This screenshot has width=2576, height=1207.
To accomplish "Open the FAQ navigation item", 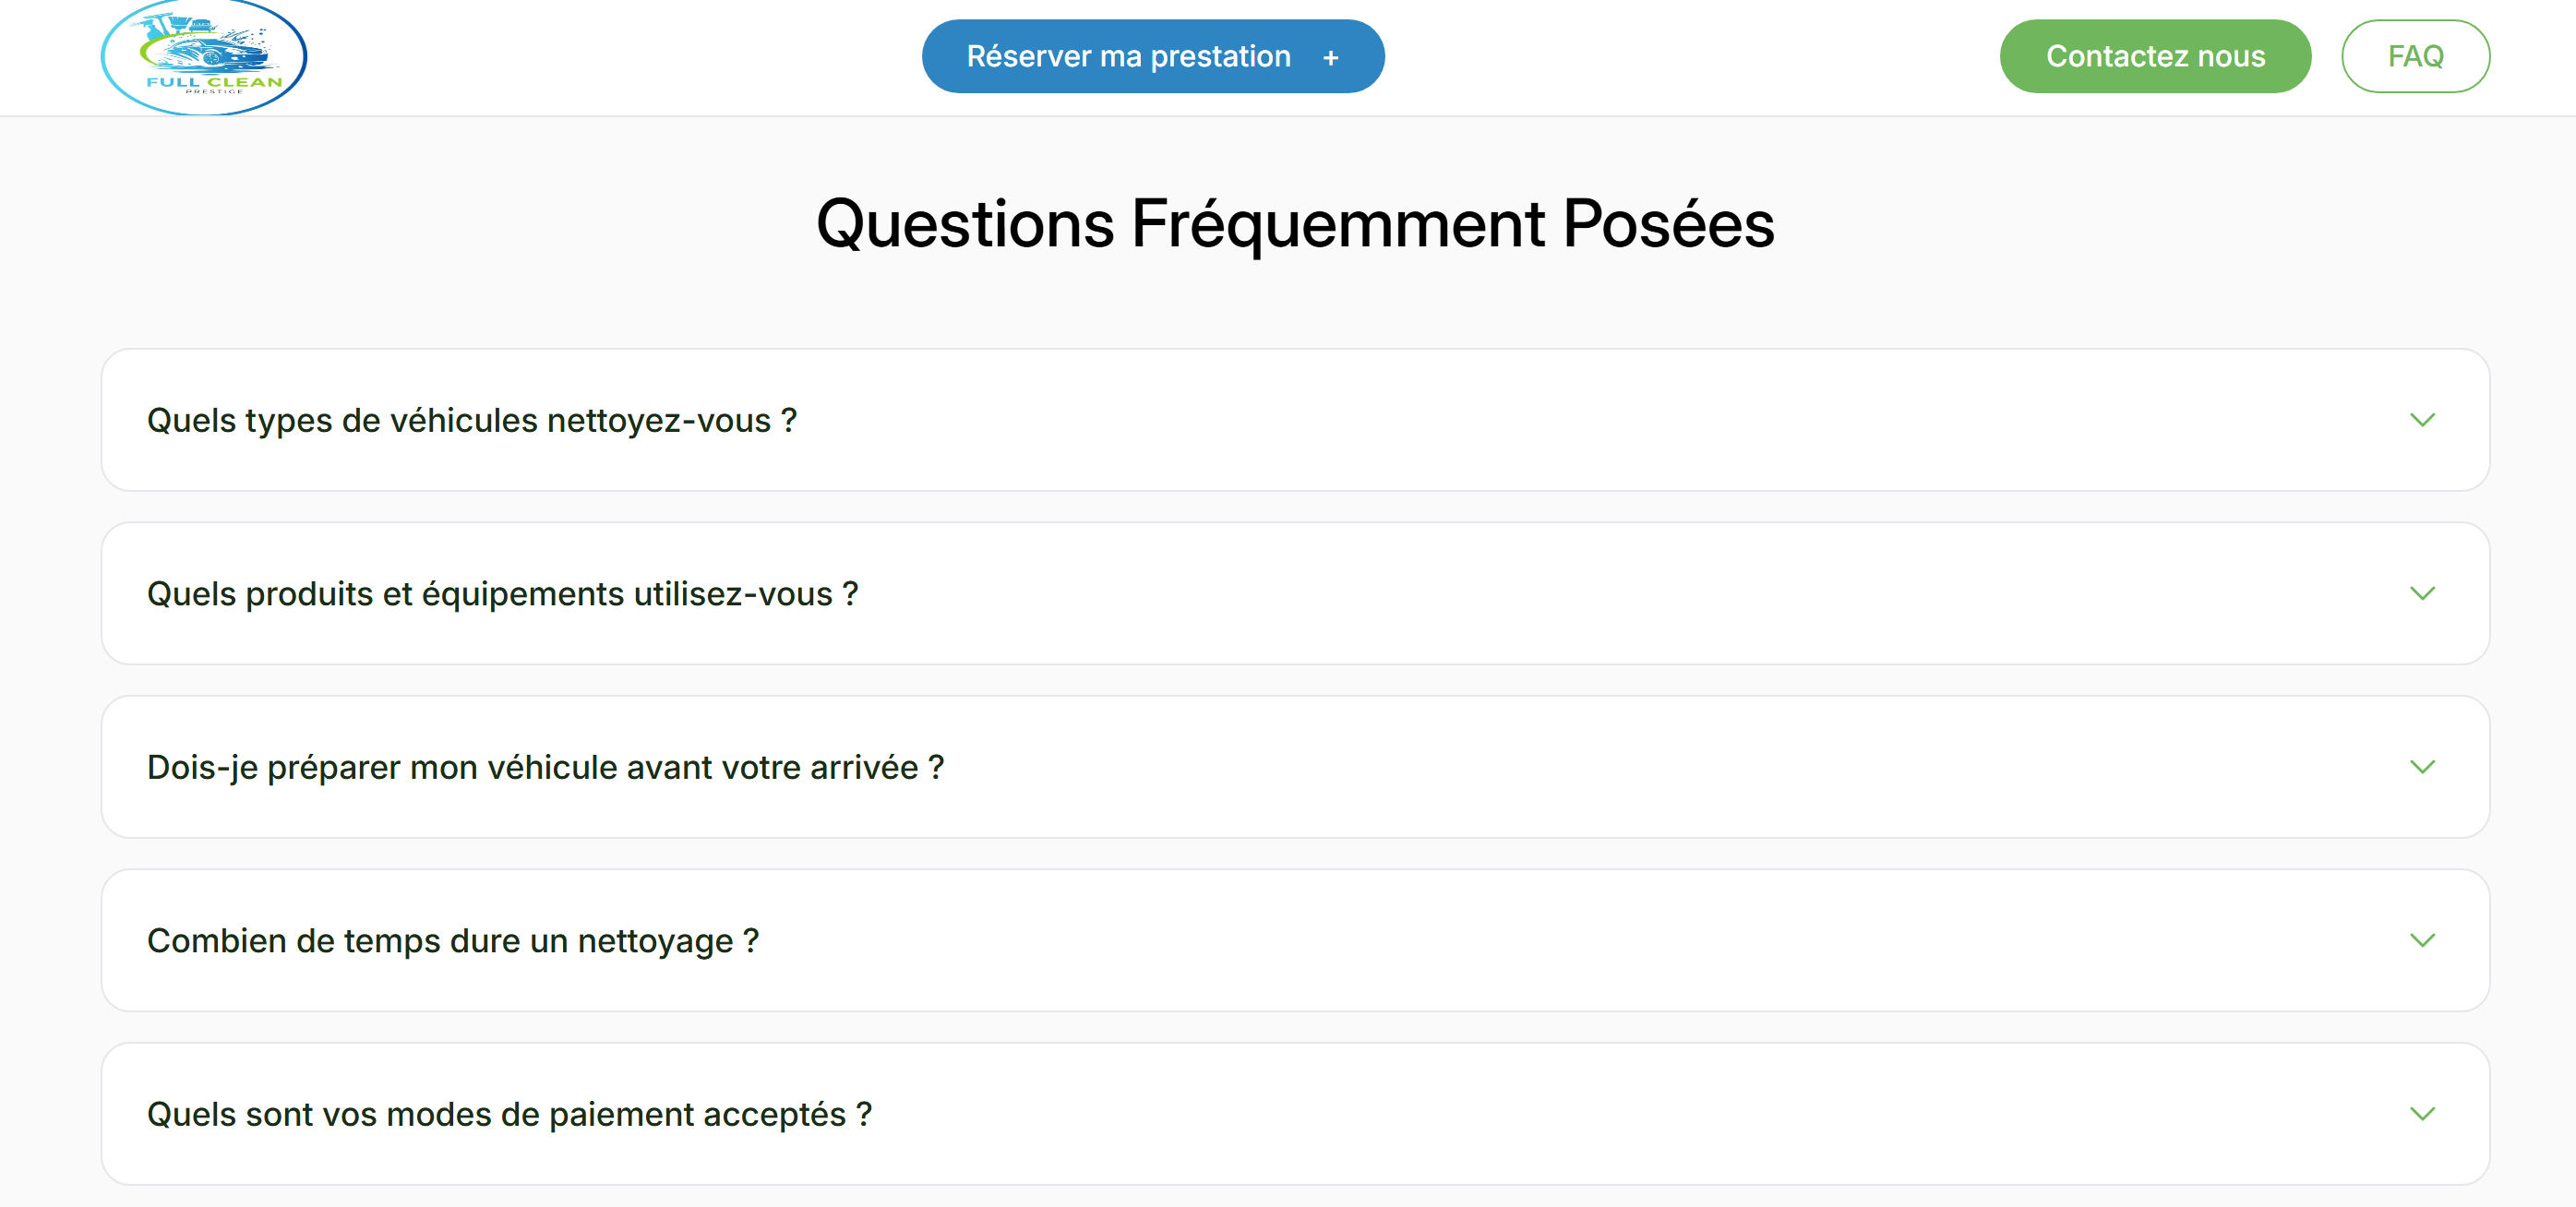I will [2415, 57].
